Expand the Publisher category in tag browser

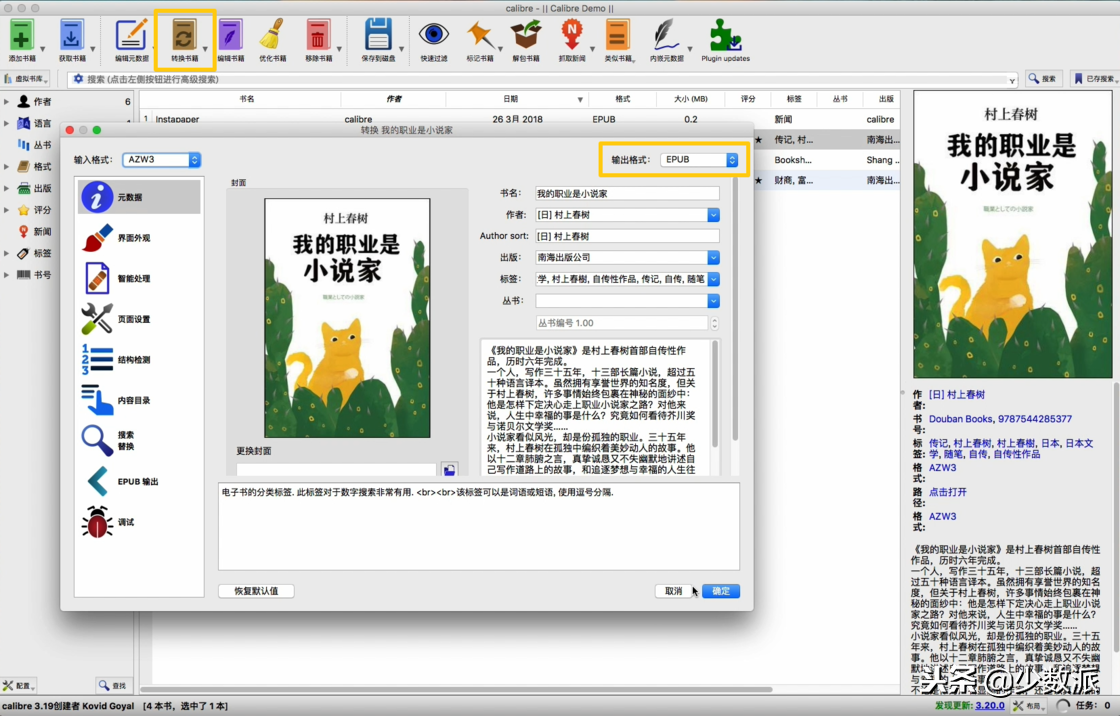6,188
